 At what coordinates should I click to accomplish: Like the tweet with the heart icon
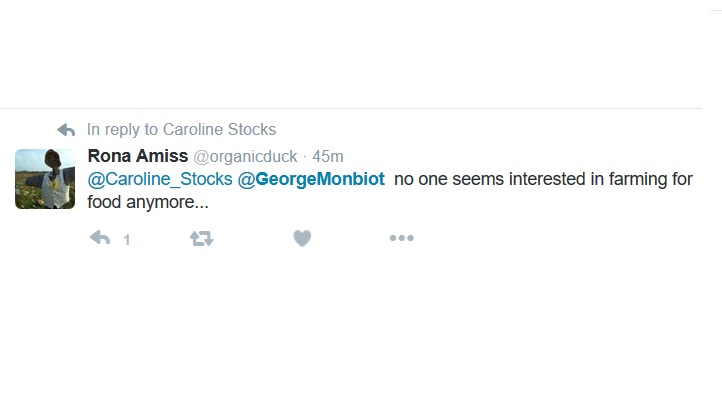[x=302, y=238]
